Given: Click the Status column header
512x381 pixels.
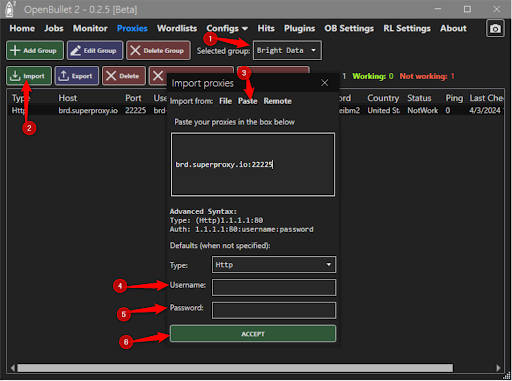Looking at the screenshot, I should pyautogui.click(x=419, y=98).
